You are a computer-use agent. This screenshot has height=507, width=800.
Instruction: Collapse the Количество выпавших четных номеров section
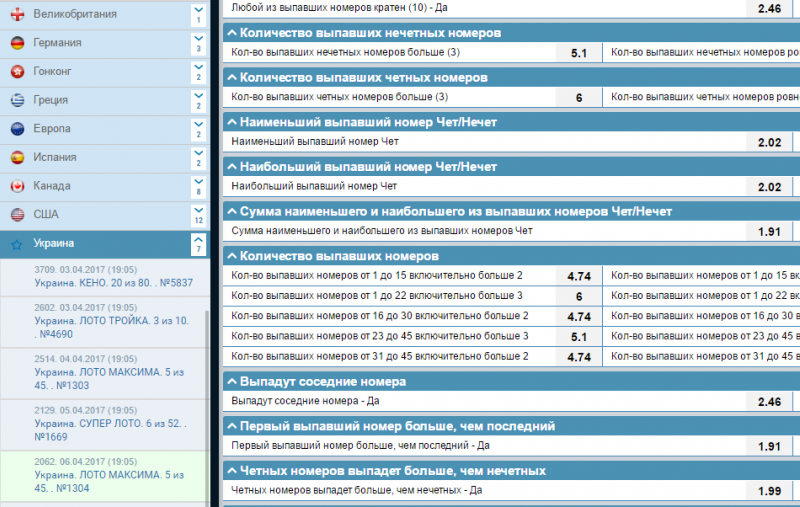pyautogui.click(x=232, y=78)
